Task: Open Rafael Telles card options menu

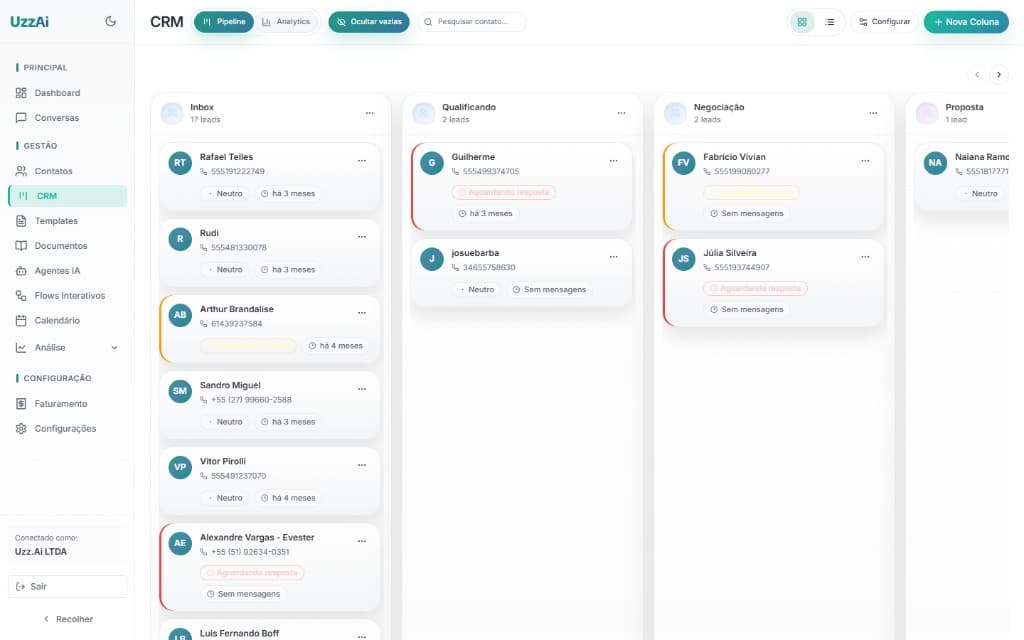Action: point(362,161)
